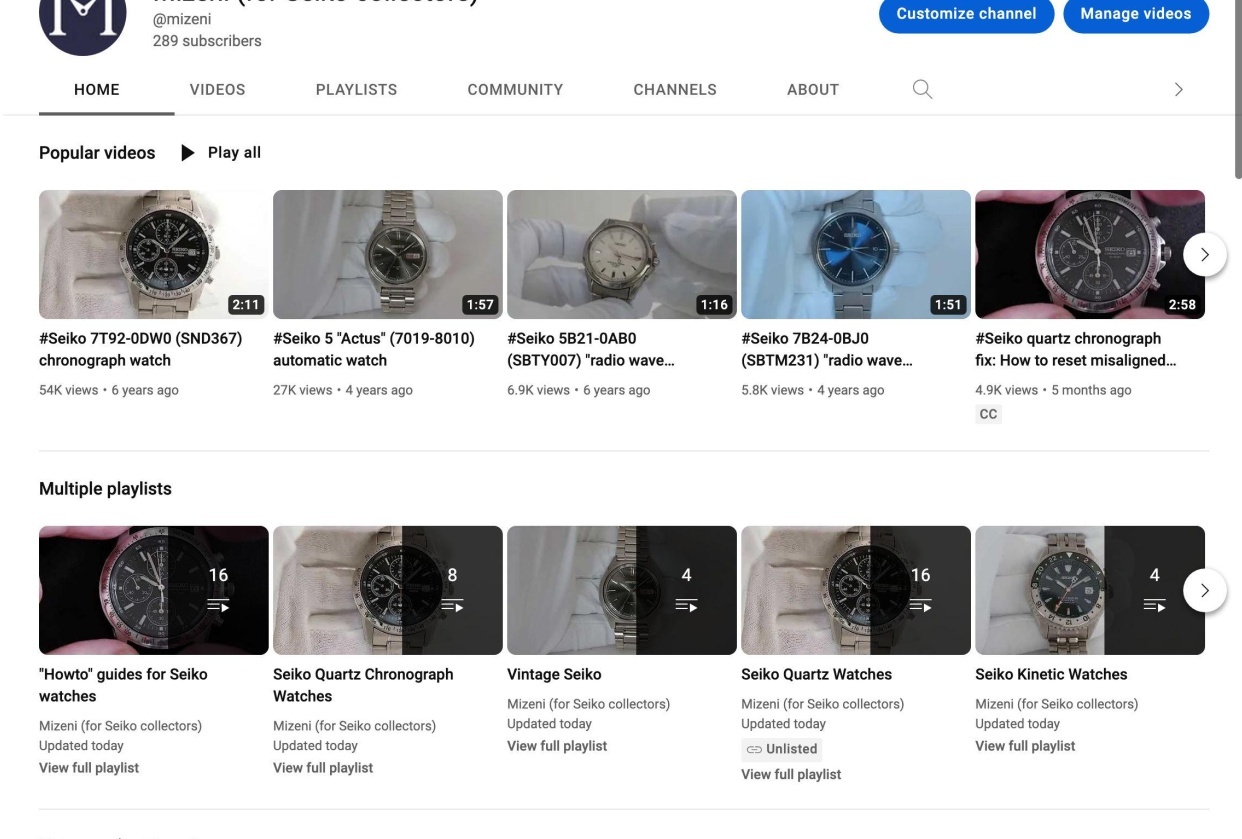
Task: Click channel name under Vintage Seiko playlist
Action: pyautogui.click(x=588, y=704)
